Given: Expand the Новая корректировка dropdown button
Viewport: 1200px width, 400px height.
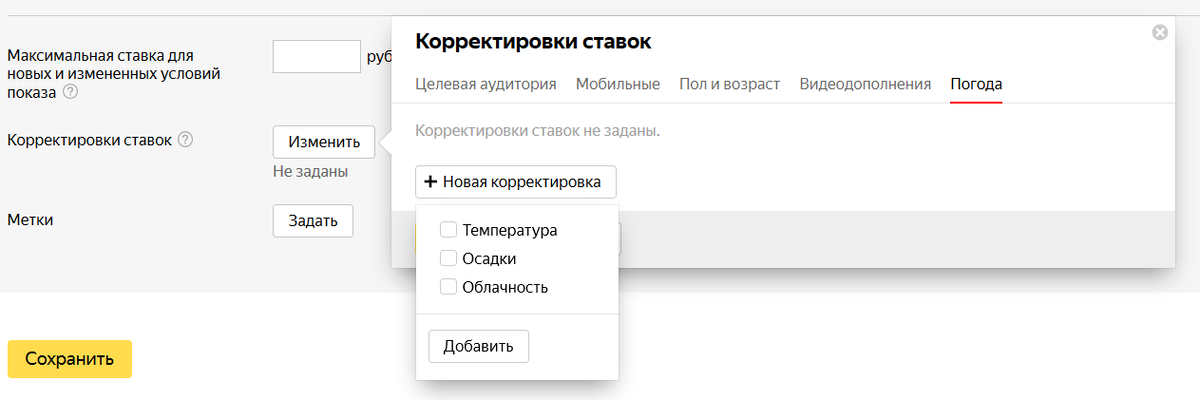Looking at the screenshot, I should pyautogui.click(x=516, y=182).
